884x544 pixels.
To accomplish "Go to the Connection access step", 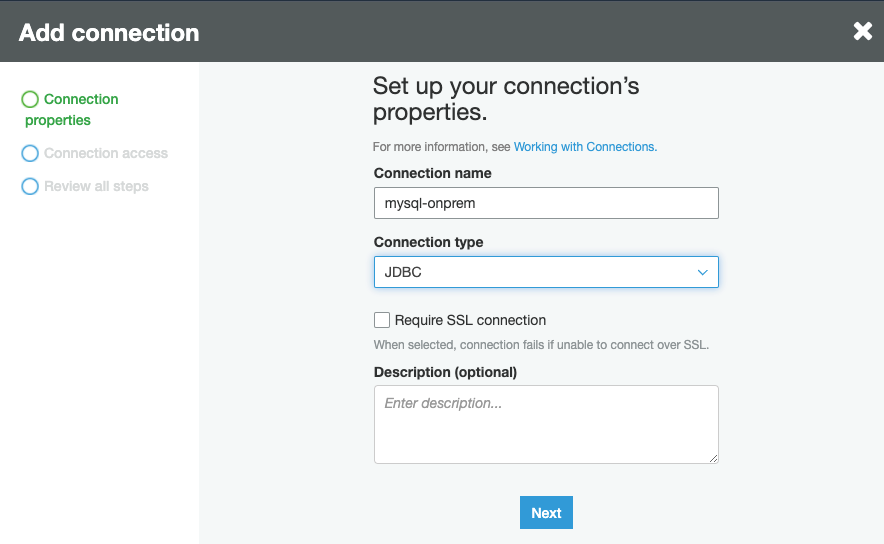I will click(x=105, y=153).
